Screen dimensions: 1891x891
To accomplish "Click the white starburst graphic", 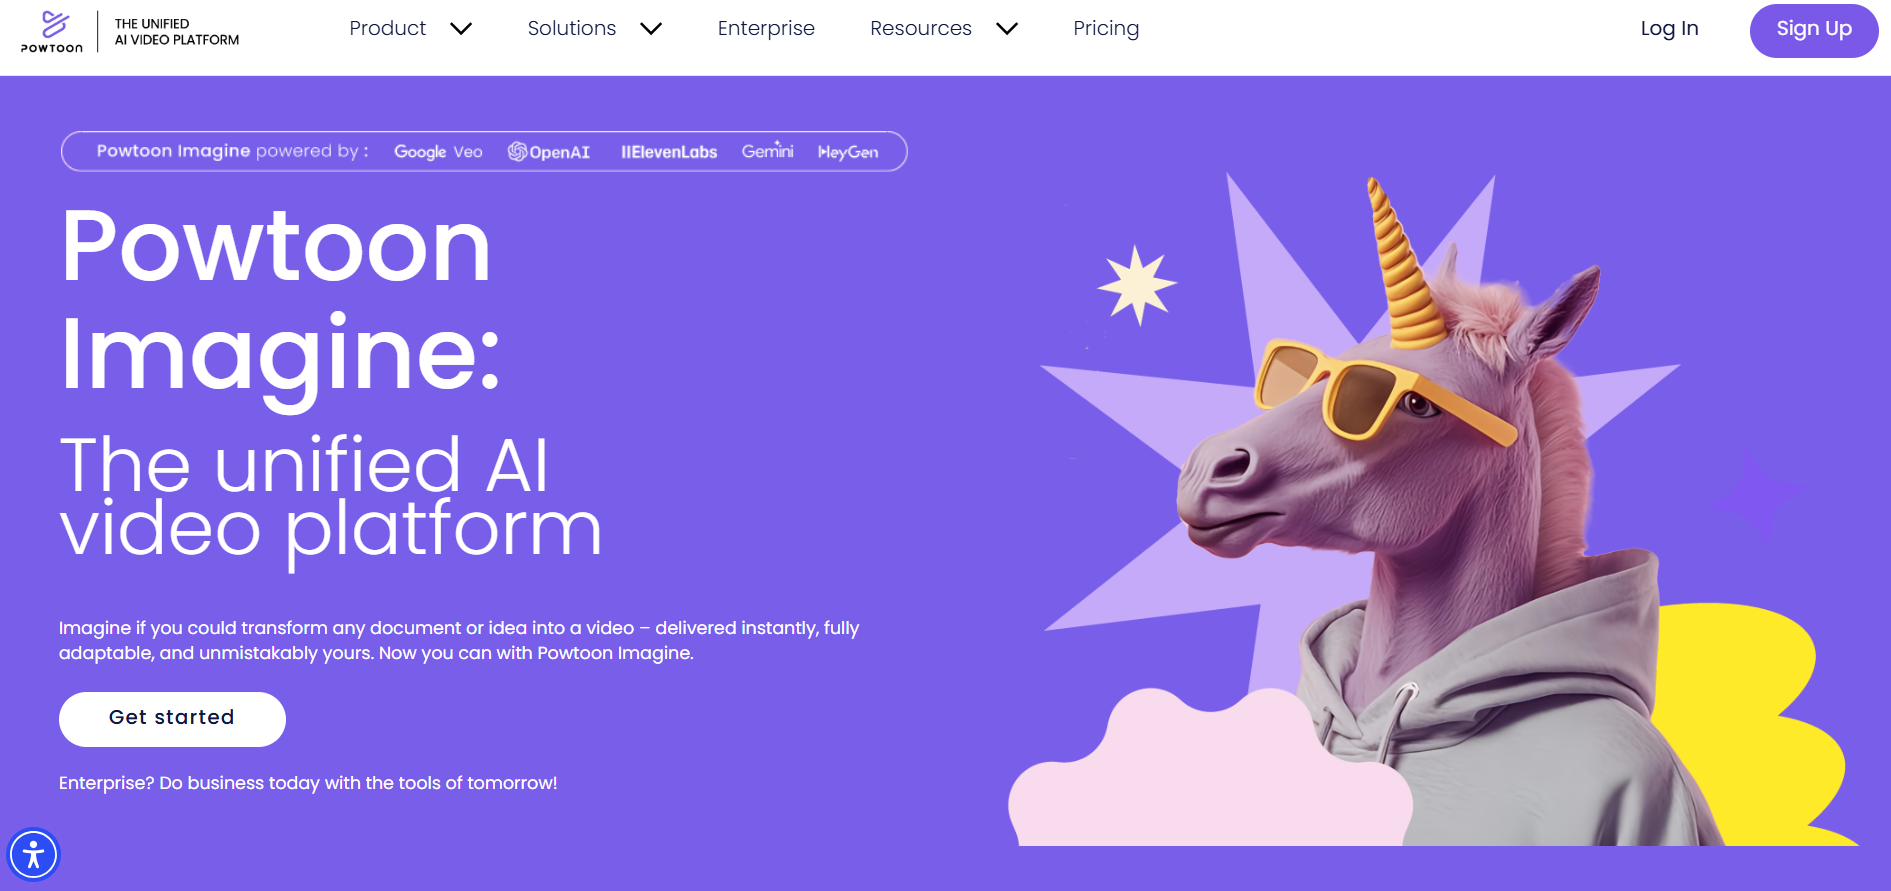I will tap(1137, 285).
